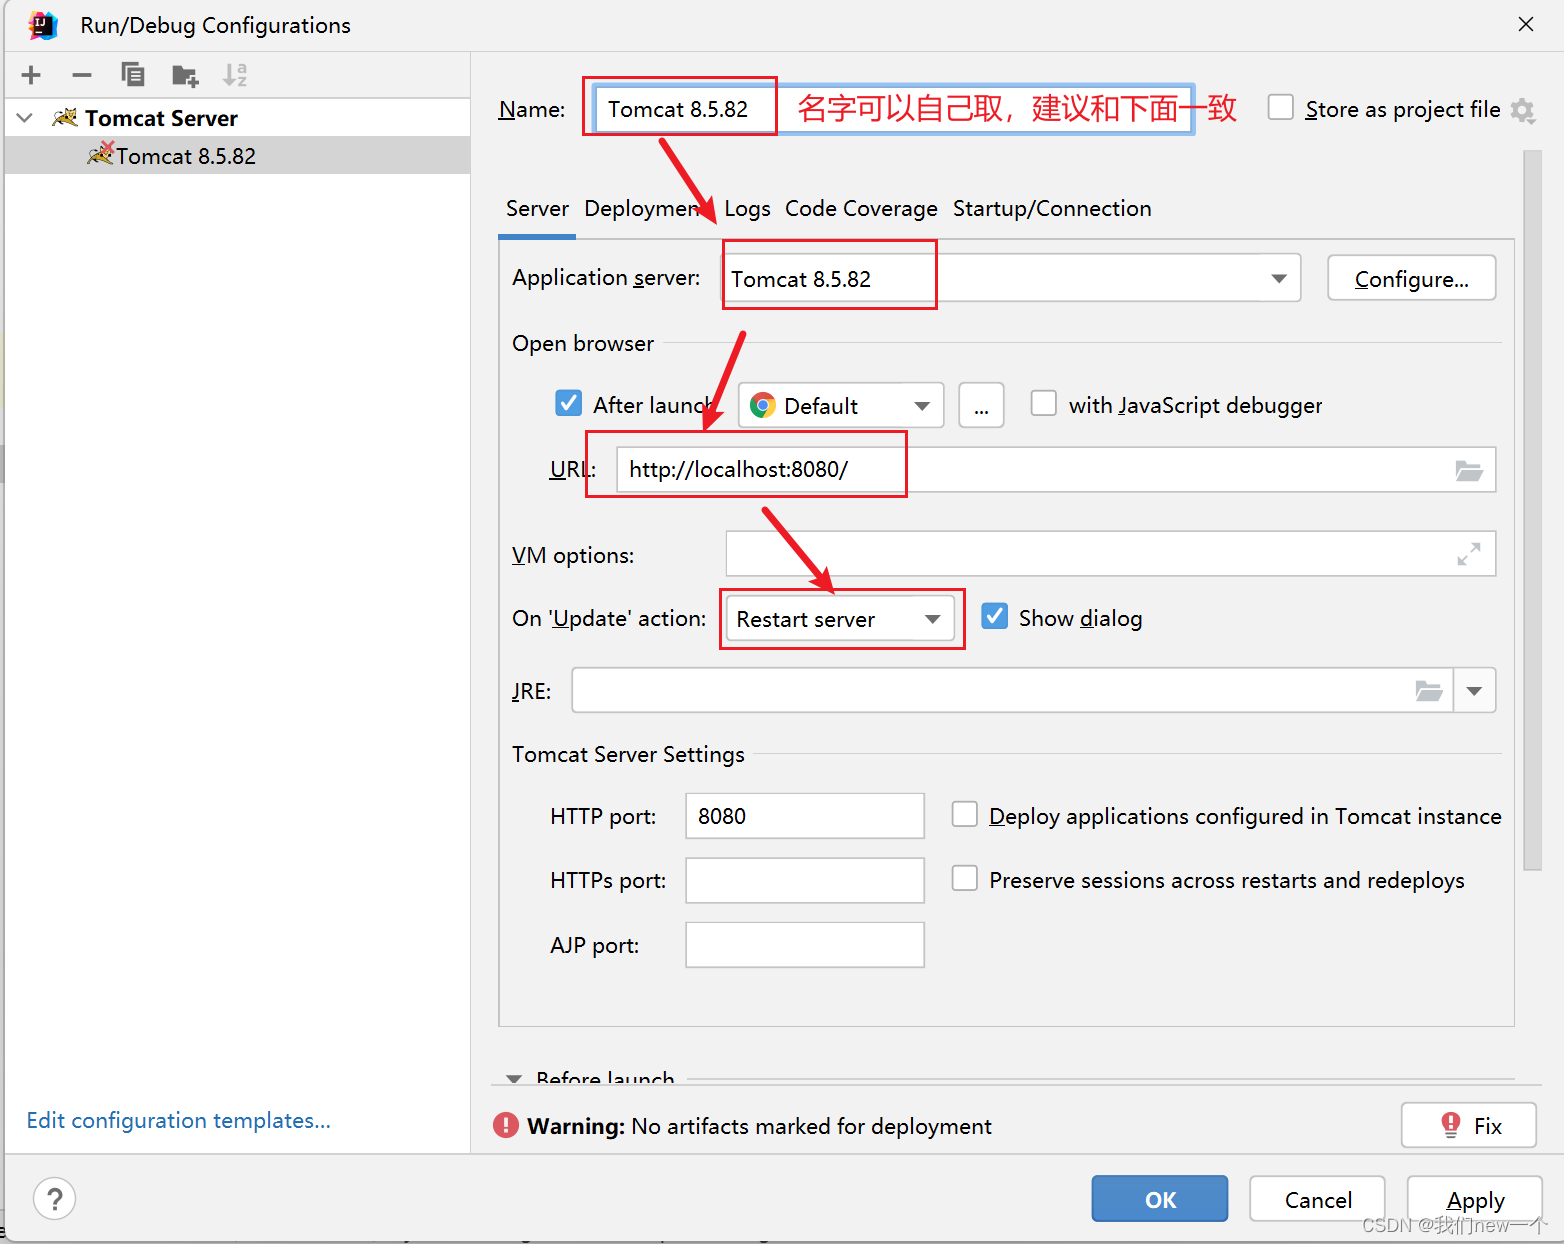Enable with JavaScript debugger checkbox

tap(1043, 403)
